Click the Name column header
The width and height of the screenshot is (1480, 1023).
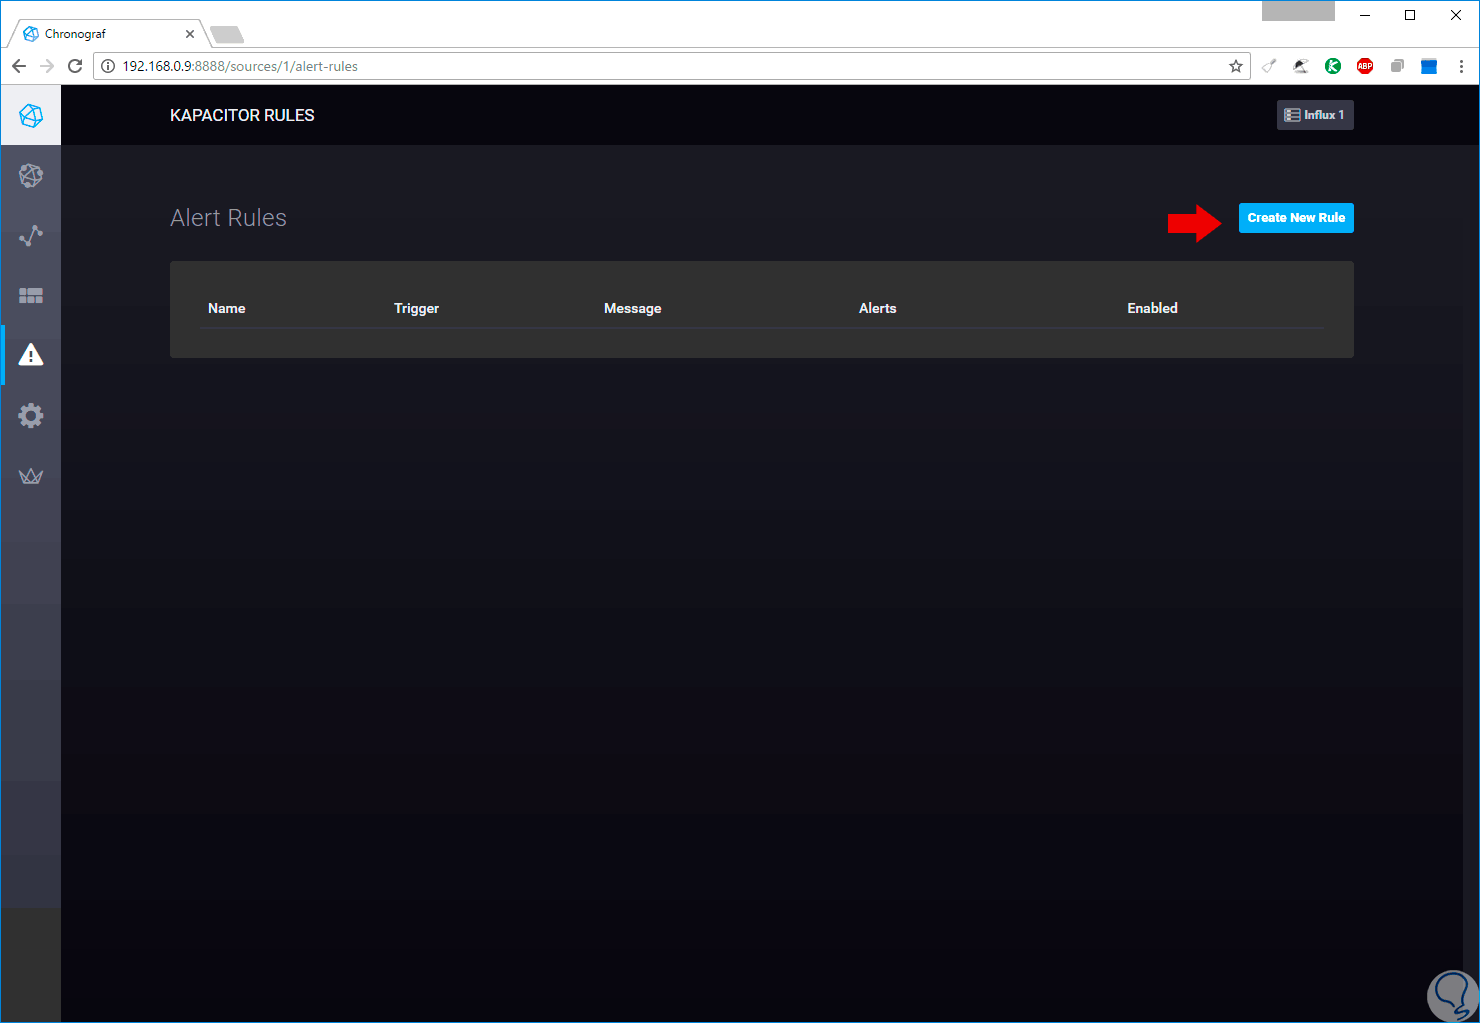pos(226,308)
